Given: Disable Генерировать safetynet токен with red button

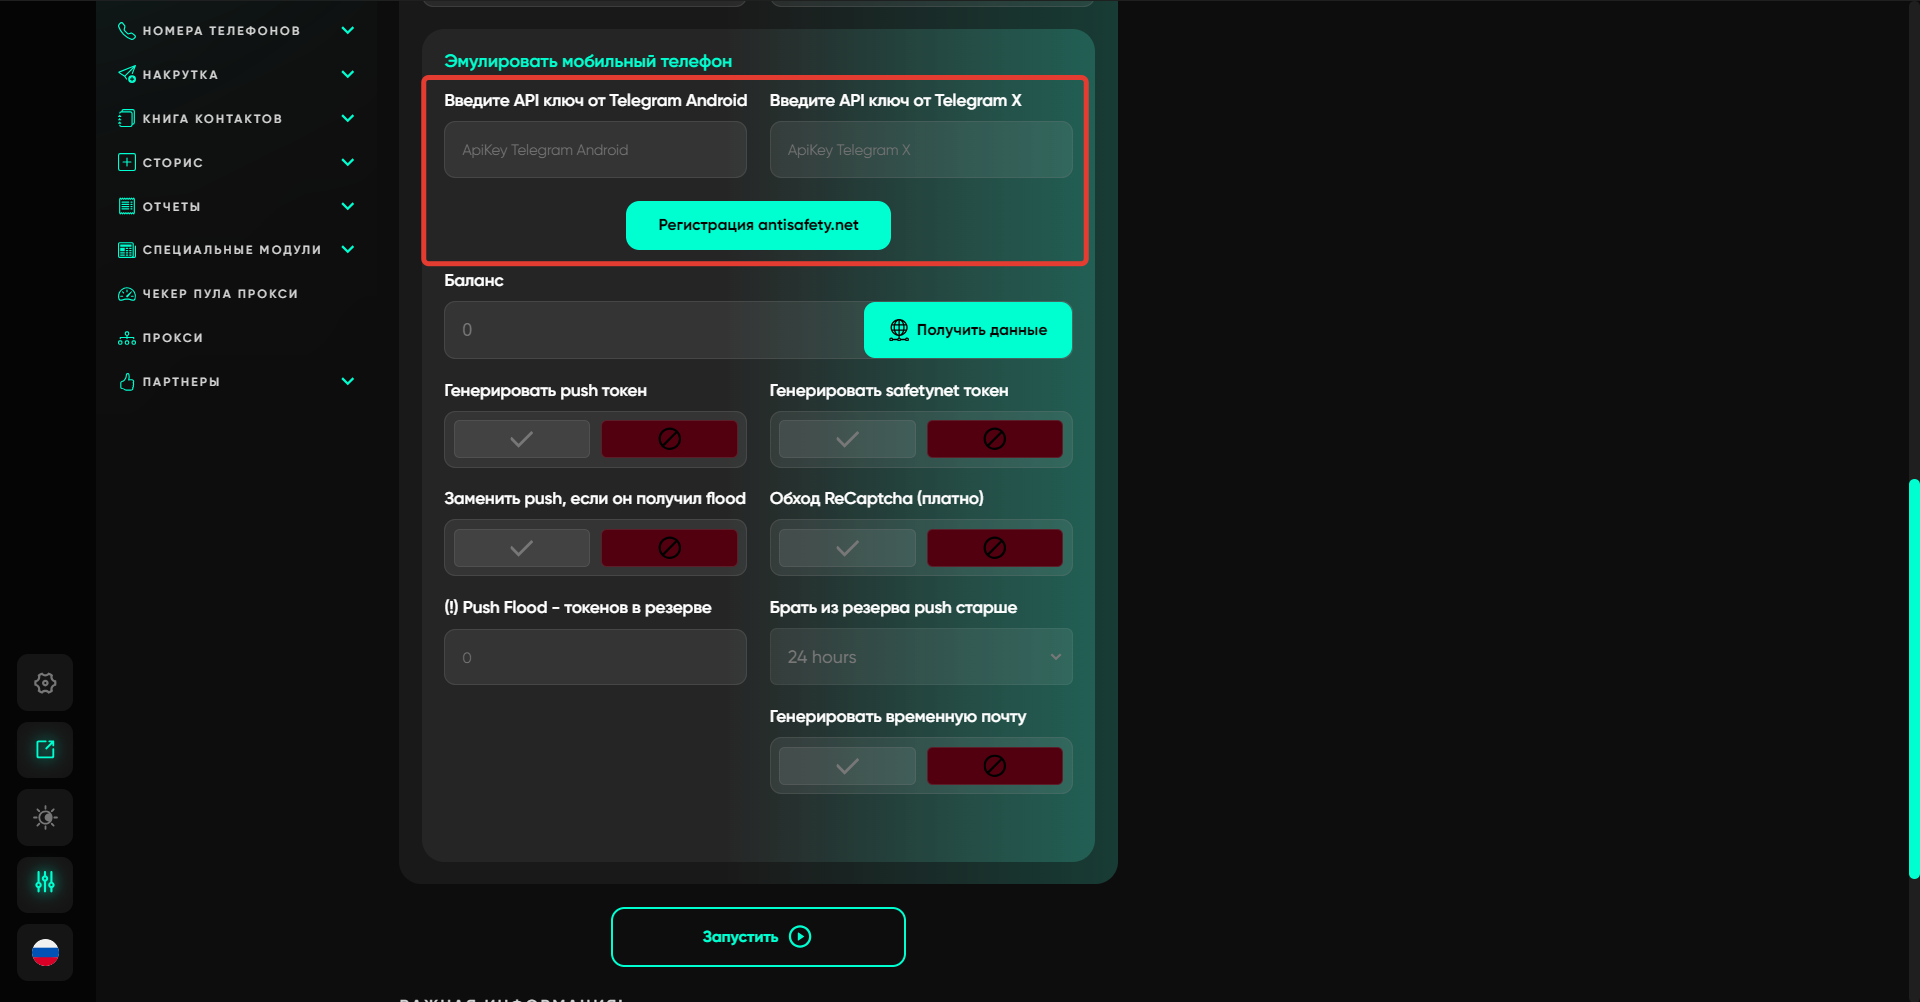Looking at the screenshot, I should click(994, 439).
